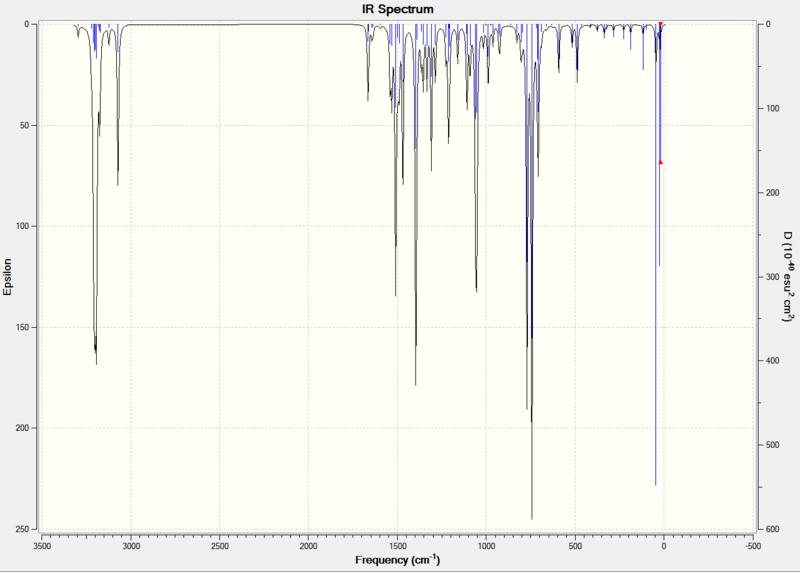Click the peak tip near 1400 cm-1
Image resolution: width=800 pixels, height=573 pixels.
[416, 384]
